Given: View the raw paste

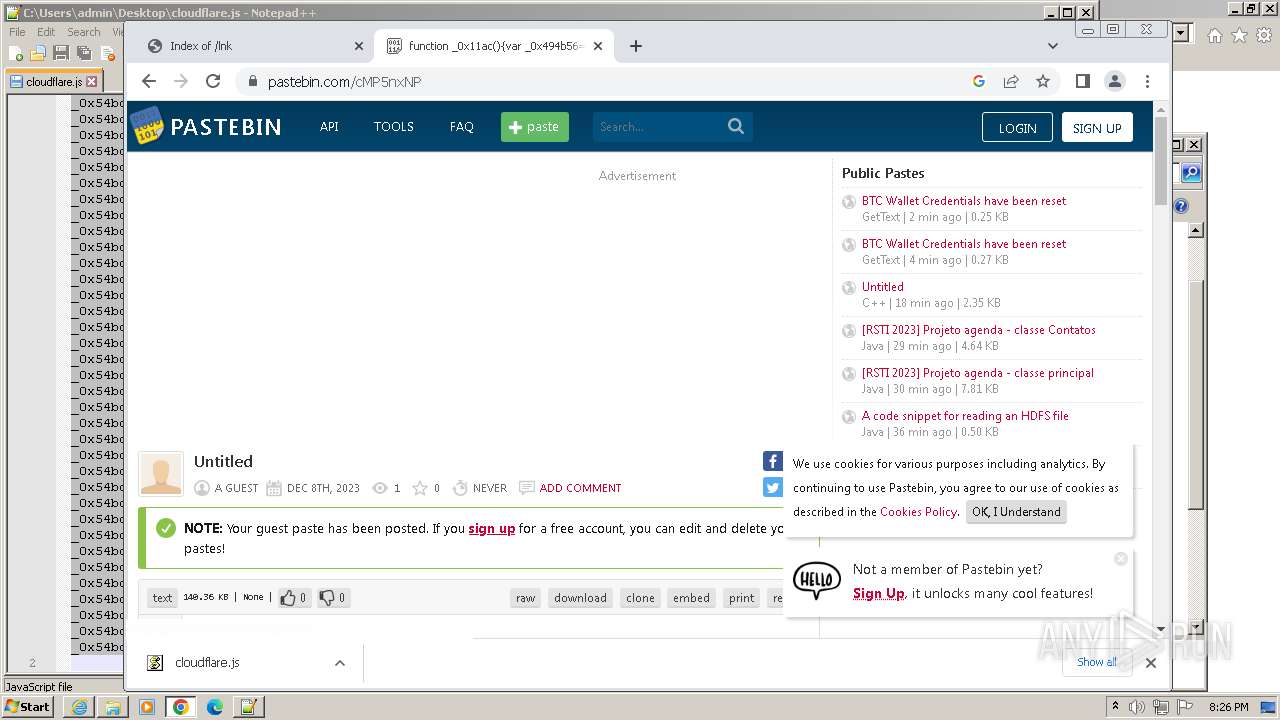Looking at the screenshot, I should tap(525, 598).
